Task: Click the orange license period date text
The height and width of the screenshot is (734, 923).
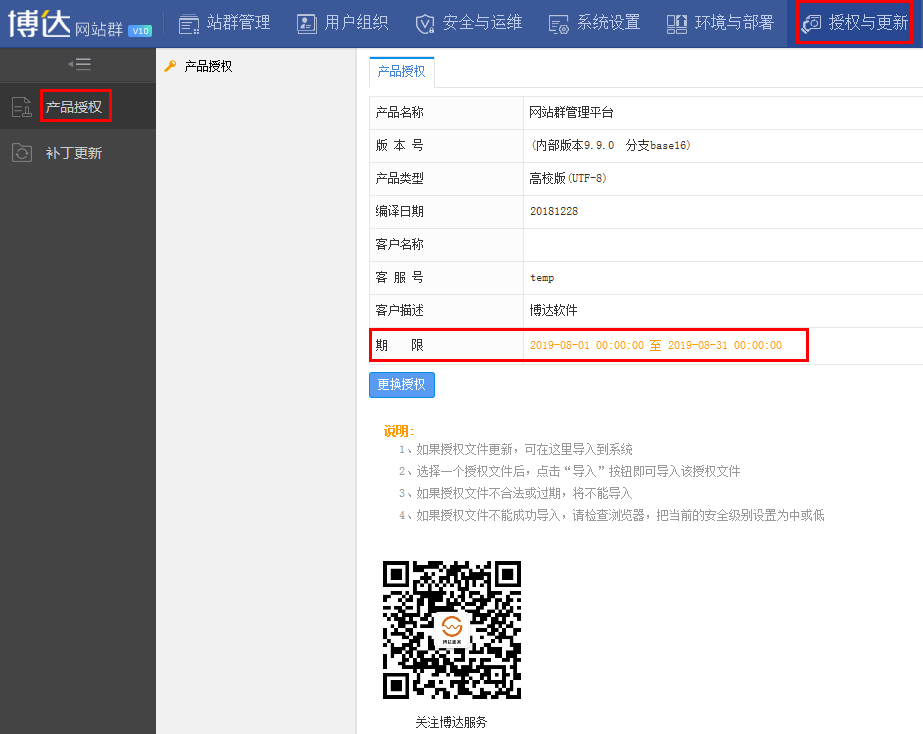Action: pos(655,345)
